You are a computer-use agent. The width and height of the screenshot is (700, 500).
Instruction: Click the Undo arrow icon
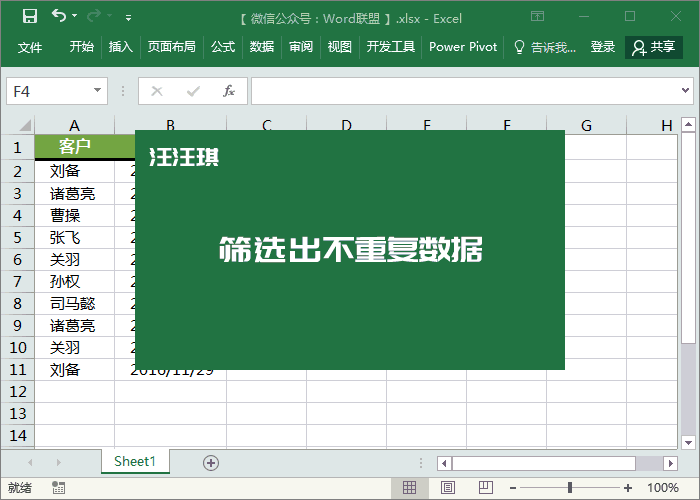click(x=58, y=16)
